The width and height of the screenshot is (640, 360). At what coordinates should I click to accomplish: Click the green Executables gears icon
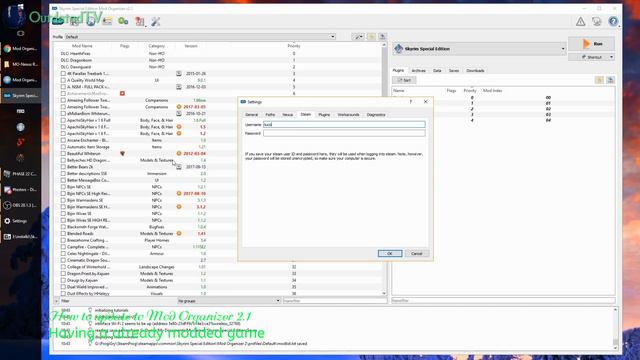[x=123, y=21]
